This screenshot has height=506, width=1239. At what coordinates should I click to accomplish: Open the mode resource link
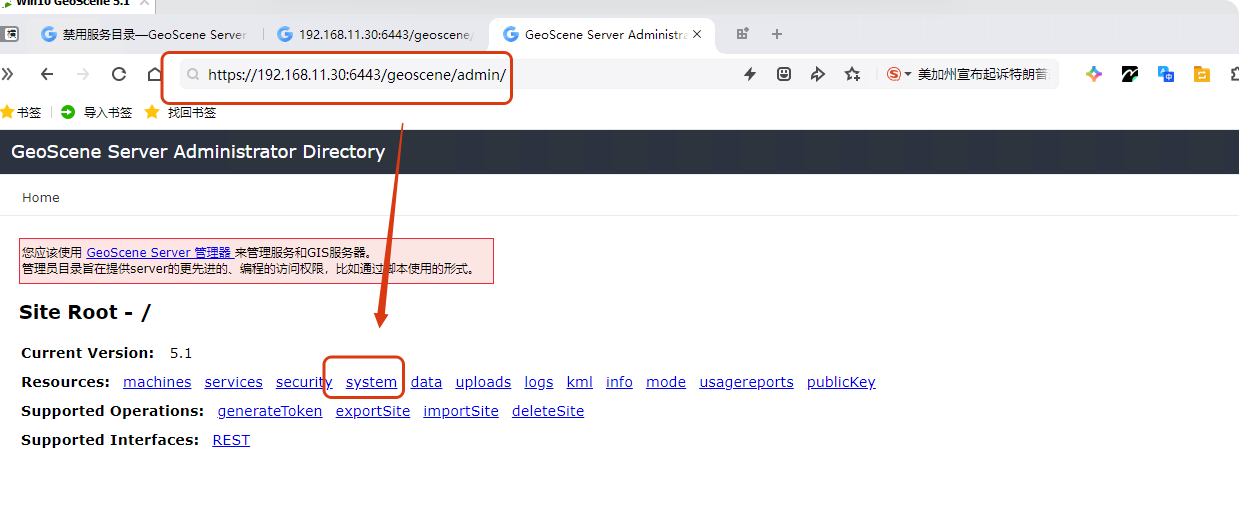pyautogui.click(x=666, y=382)
